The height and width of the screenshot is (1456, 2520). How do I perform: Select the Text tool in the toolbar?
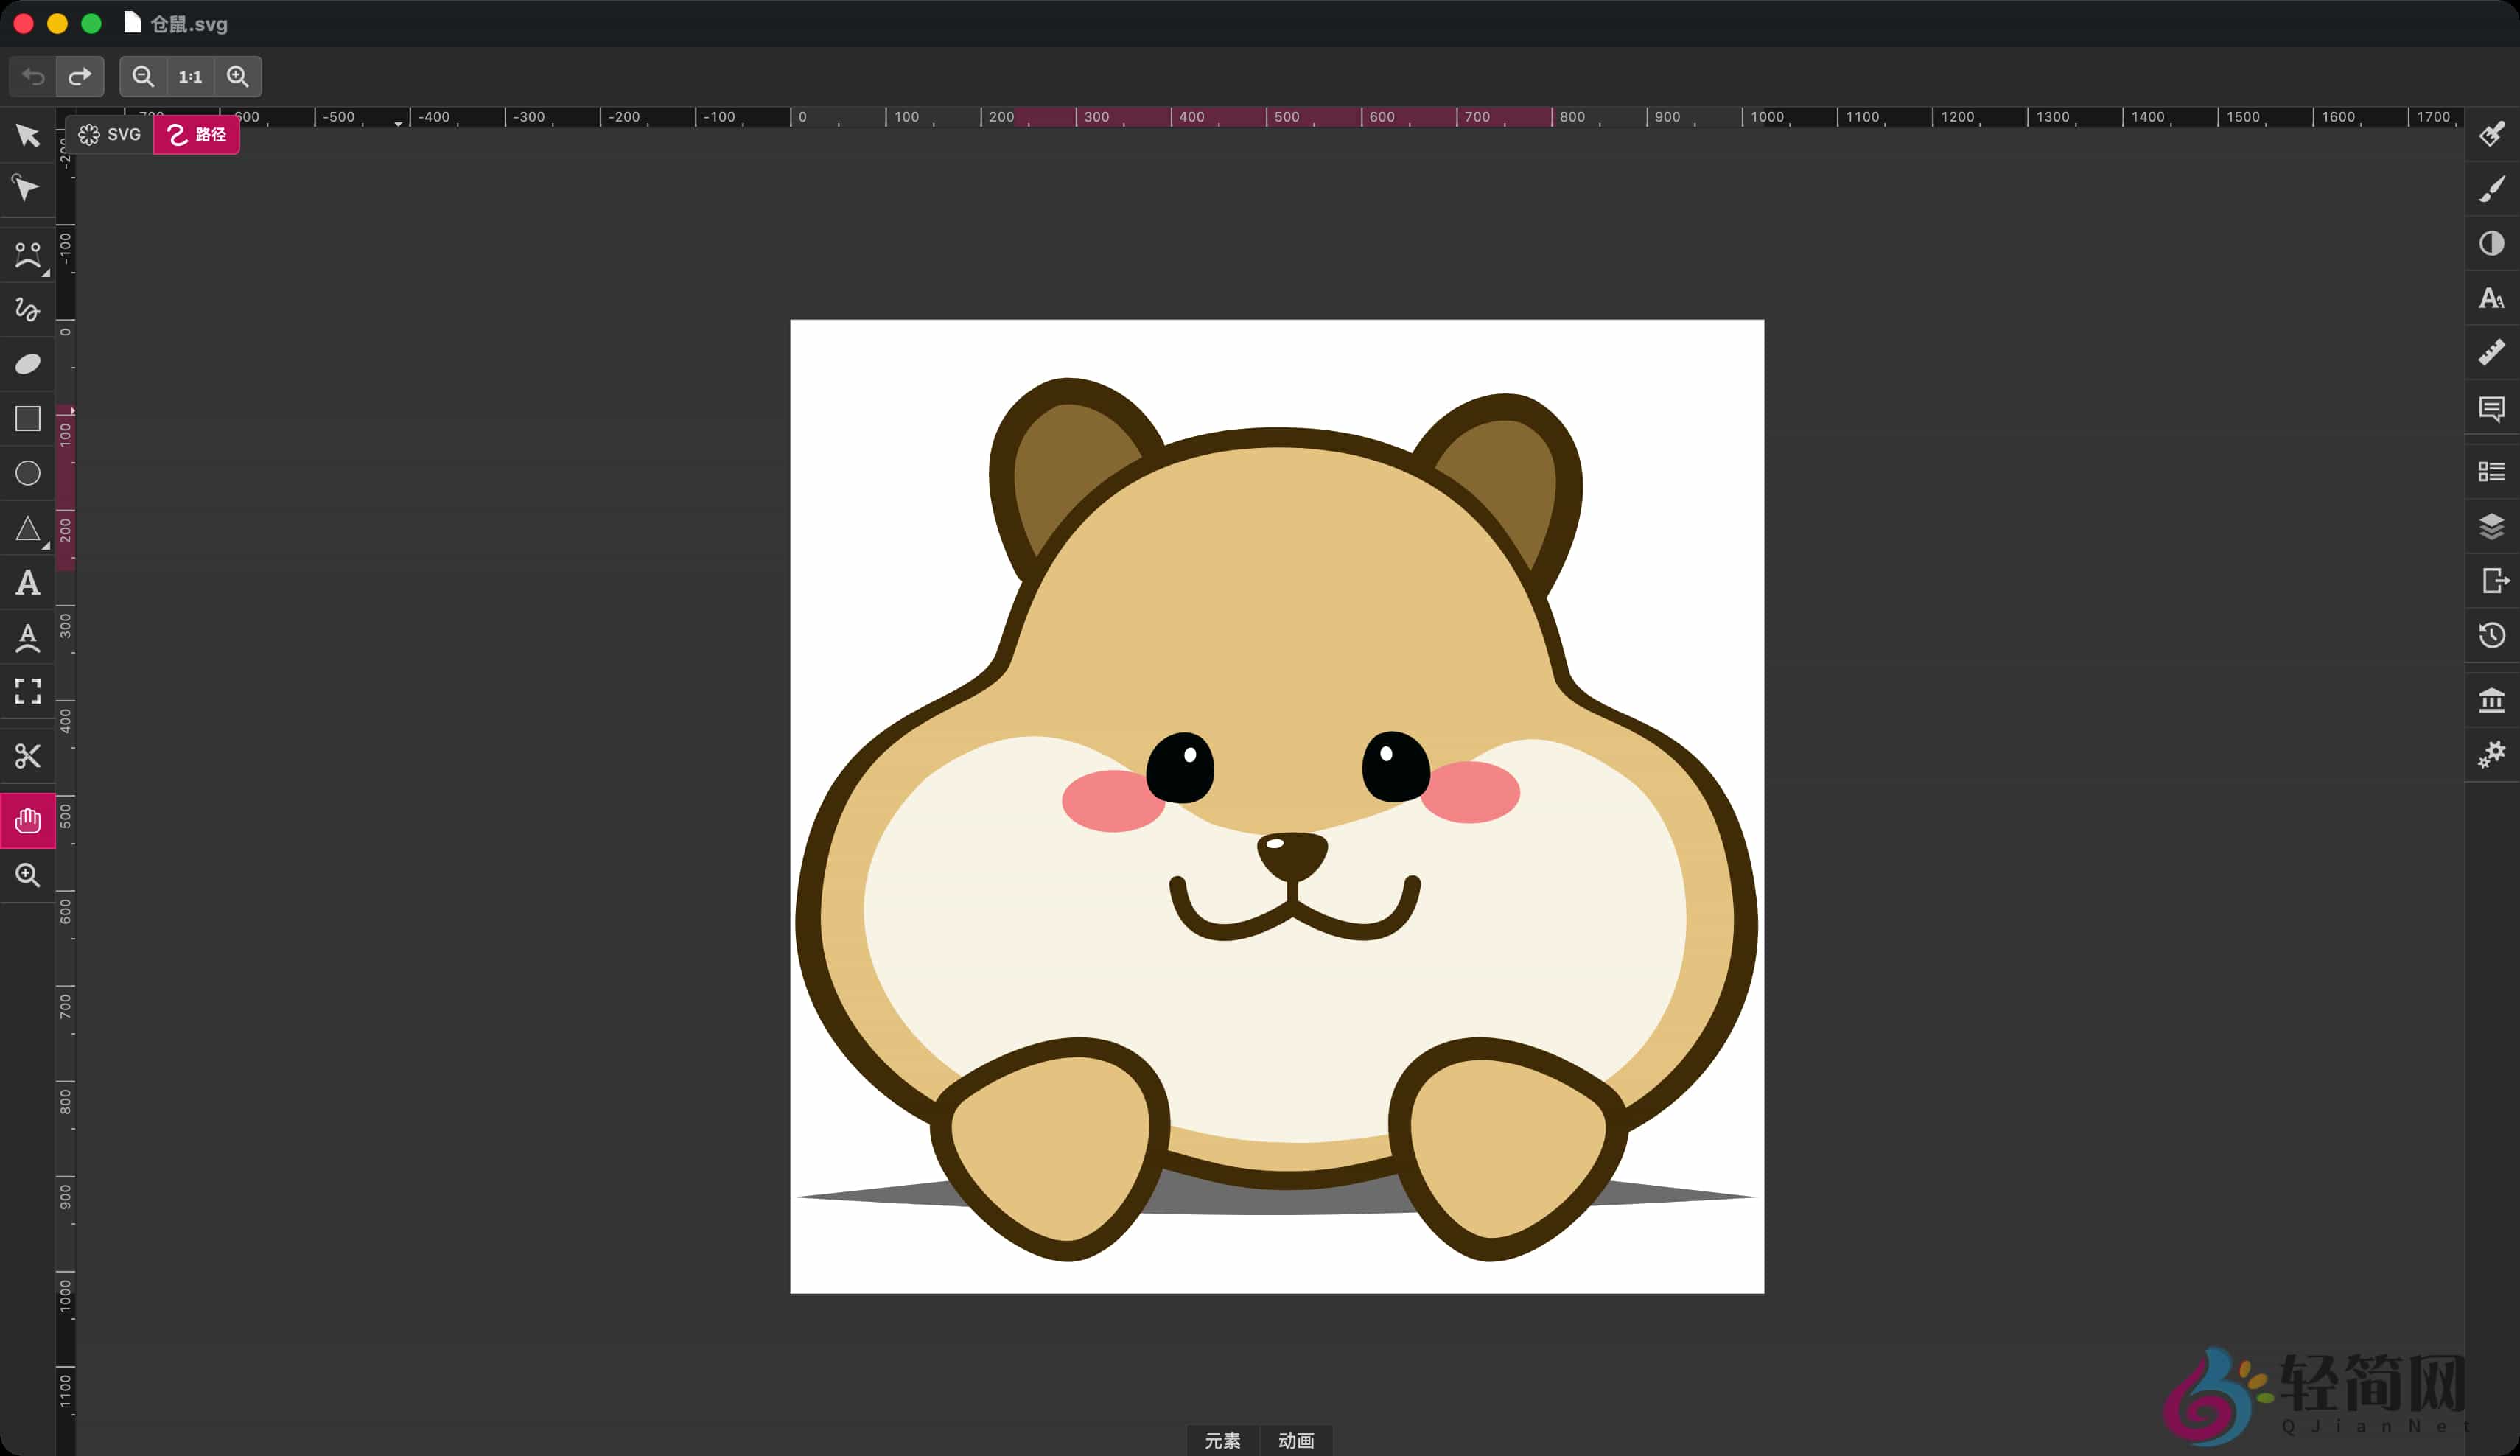pos(27,584)
